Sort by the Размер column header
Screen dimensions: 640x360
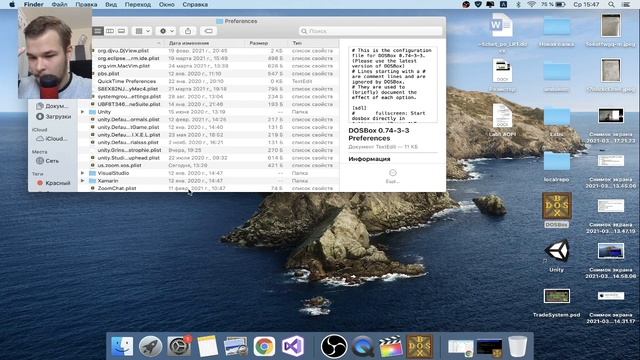[x=259, y=43]
